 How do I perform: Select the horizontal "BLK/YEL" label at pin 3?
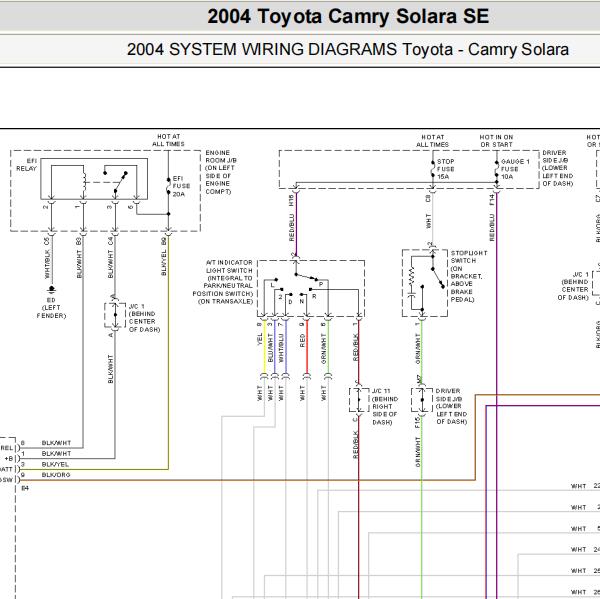coord(55,464)
